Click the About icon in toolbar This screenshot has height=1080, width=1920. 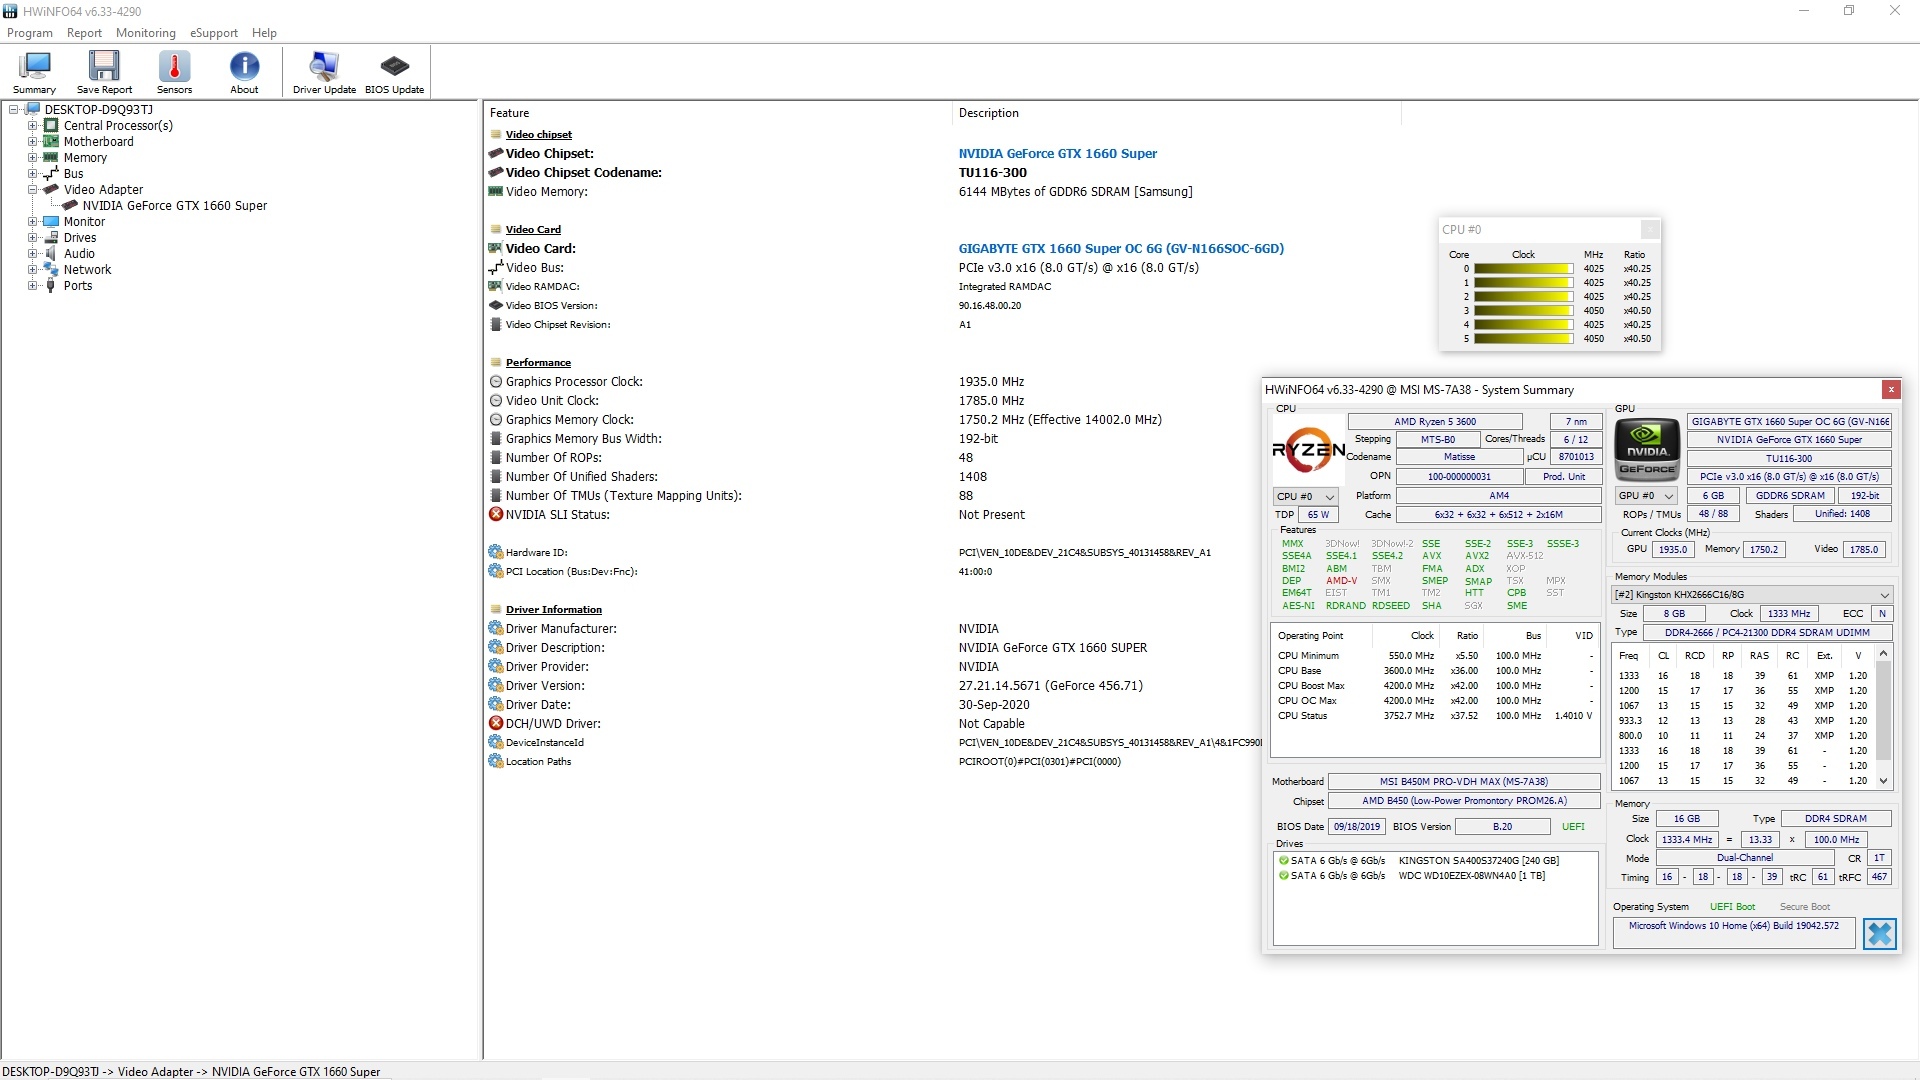coord(243,71)
